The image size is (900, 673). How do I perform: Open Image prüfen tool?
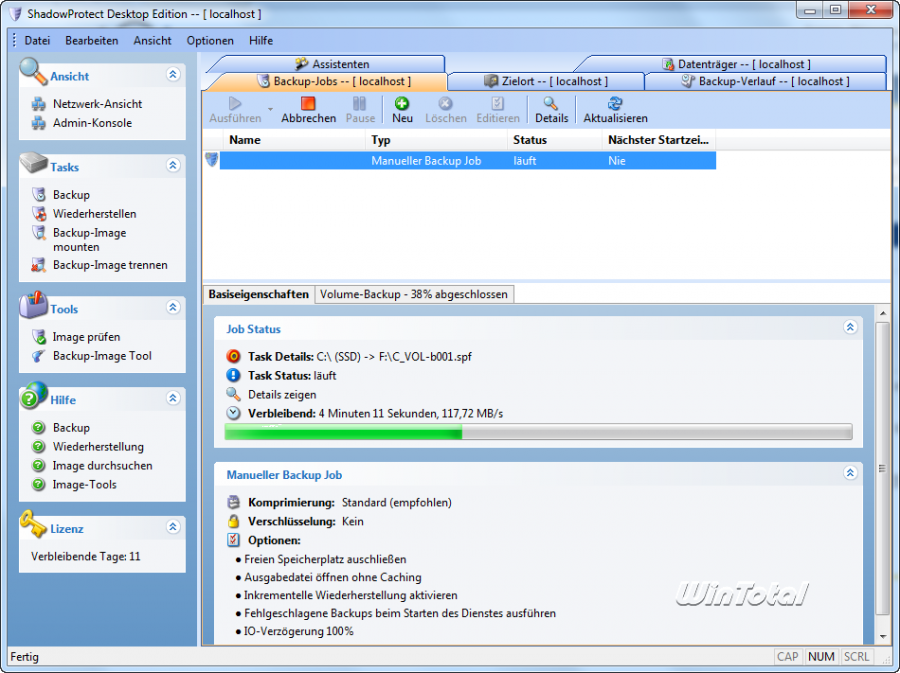tap(86, 337)
